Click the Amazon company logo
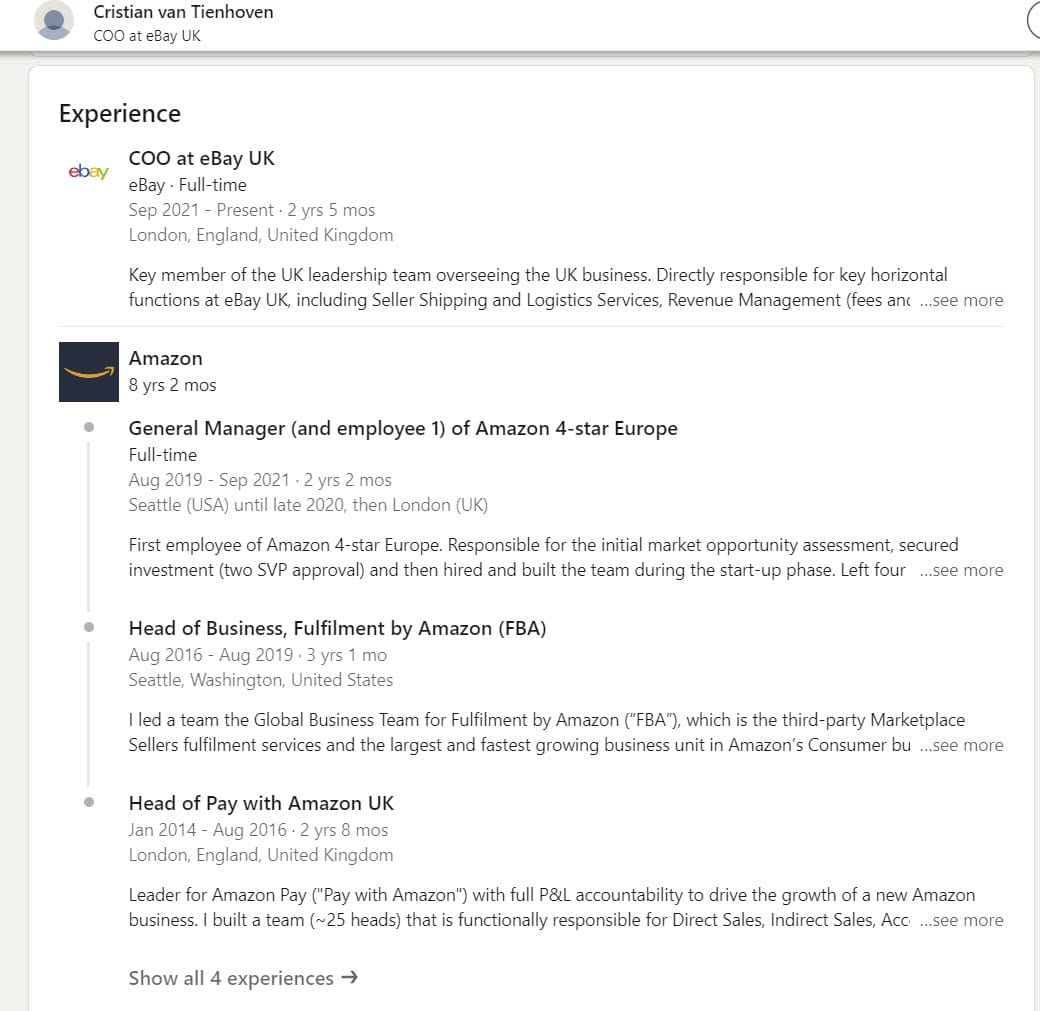This screenshot has width=1040, height=1011. pyautogui.click(x=88, y=372)
